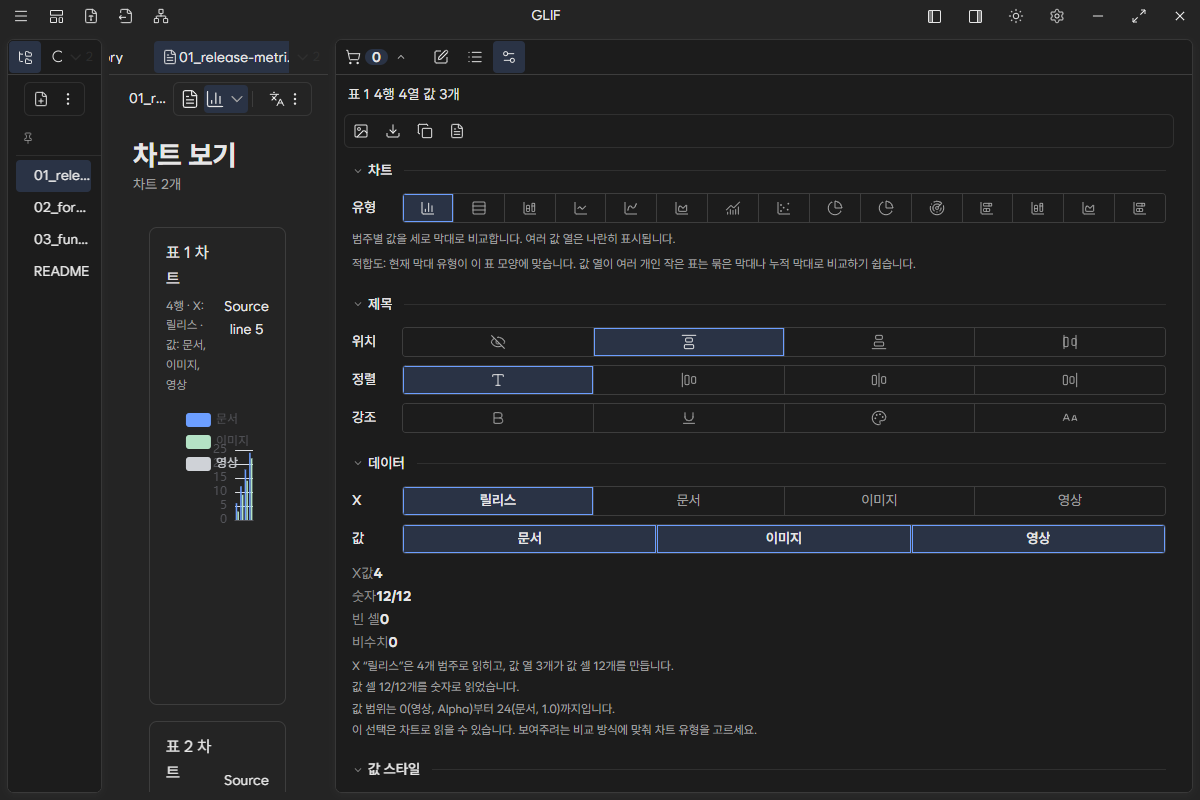Select the table chart type
The width and height of the screenshot is (1200, 800).
click(479, 208)
